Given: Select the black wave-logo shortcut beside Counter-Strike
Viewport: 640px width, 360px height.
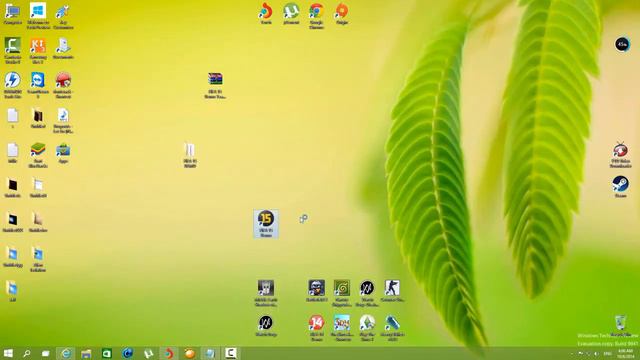Looking at the screenshot, I should tap(367, 288).
